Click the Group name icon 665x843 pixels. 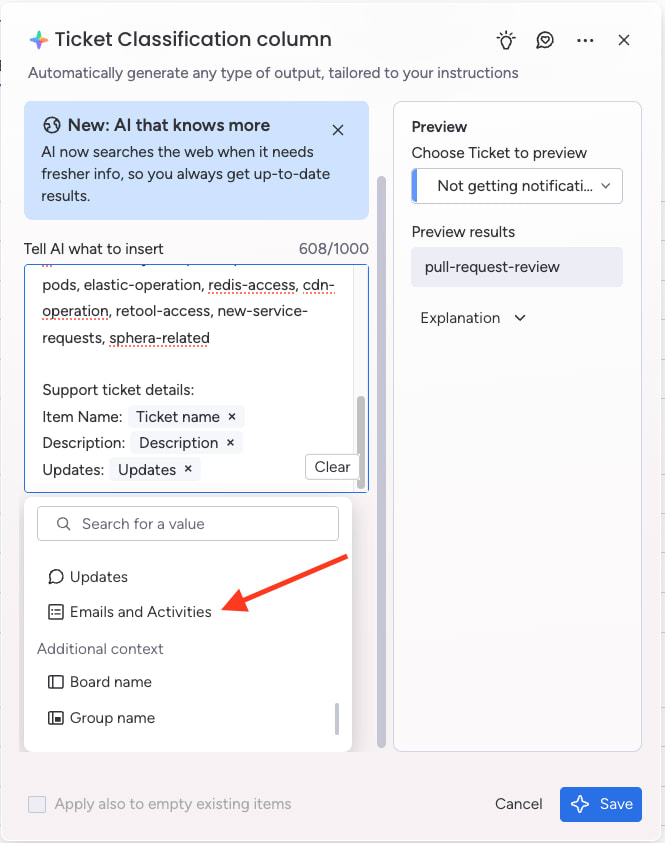pyautogui.click(x=56, y=718)
